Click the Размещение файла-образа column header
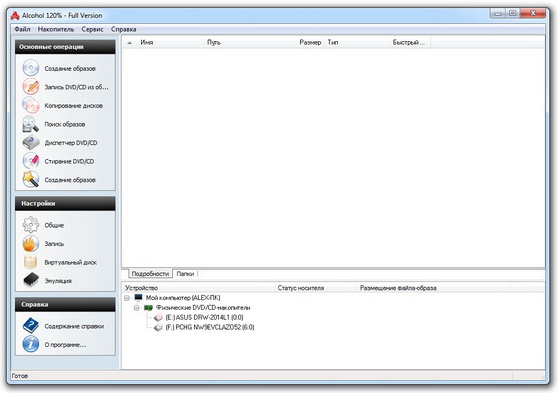 click(433, 288)
